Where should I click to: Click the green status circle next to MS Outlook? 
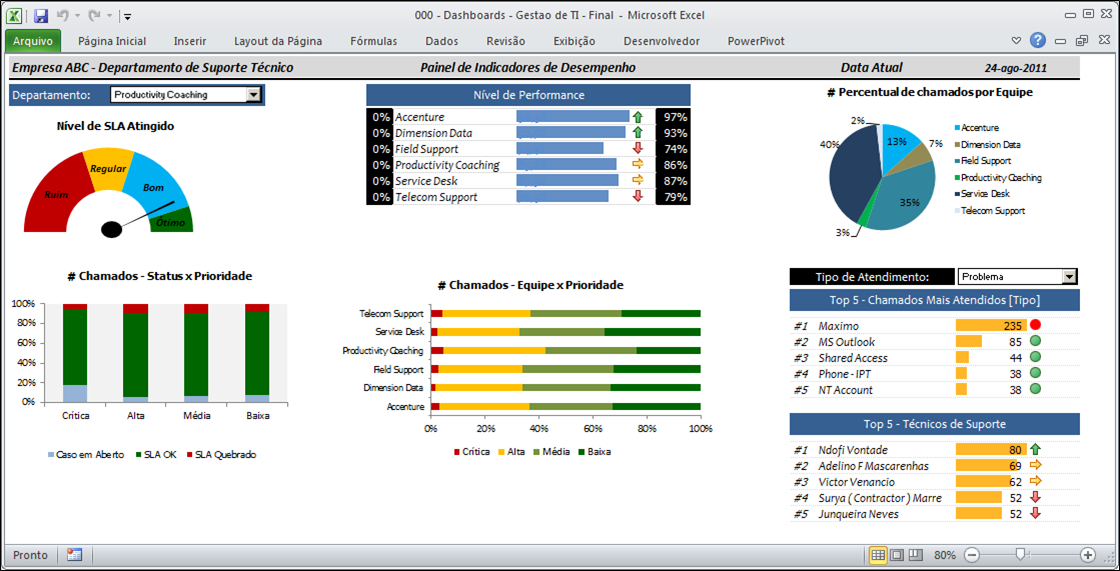[1036, 341]
